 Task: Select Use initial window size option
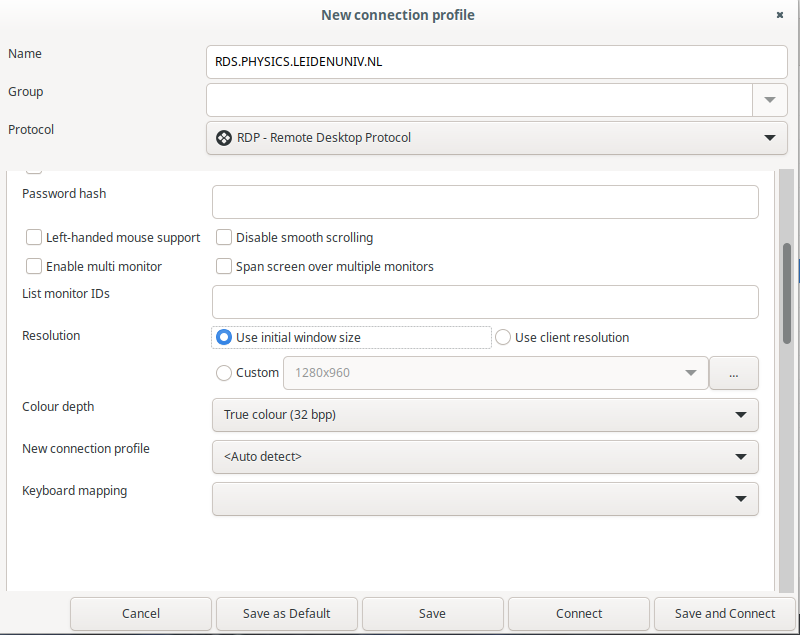[x=224, y=338]
